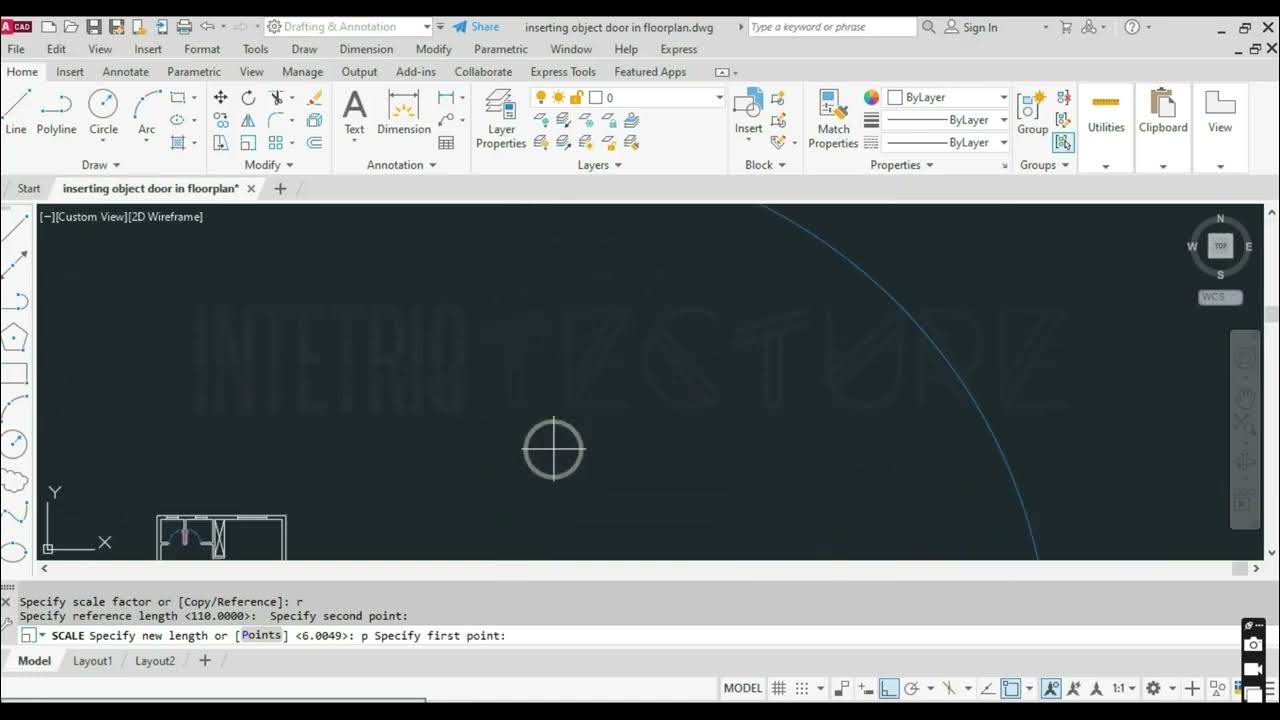1280x720 pixels.
Task: Open Layer Properties manager
Action: 501,118
